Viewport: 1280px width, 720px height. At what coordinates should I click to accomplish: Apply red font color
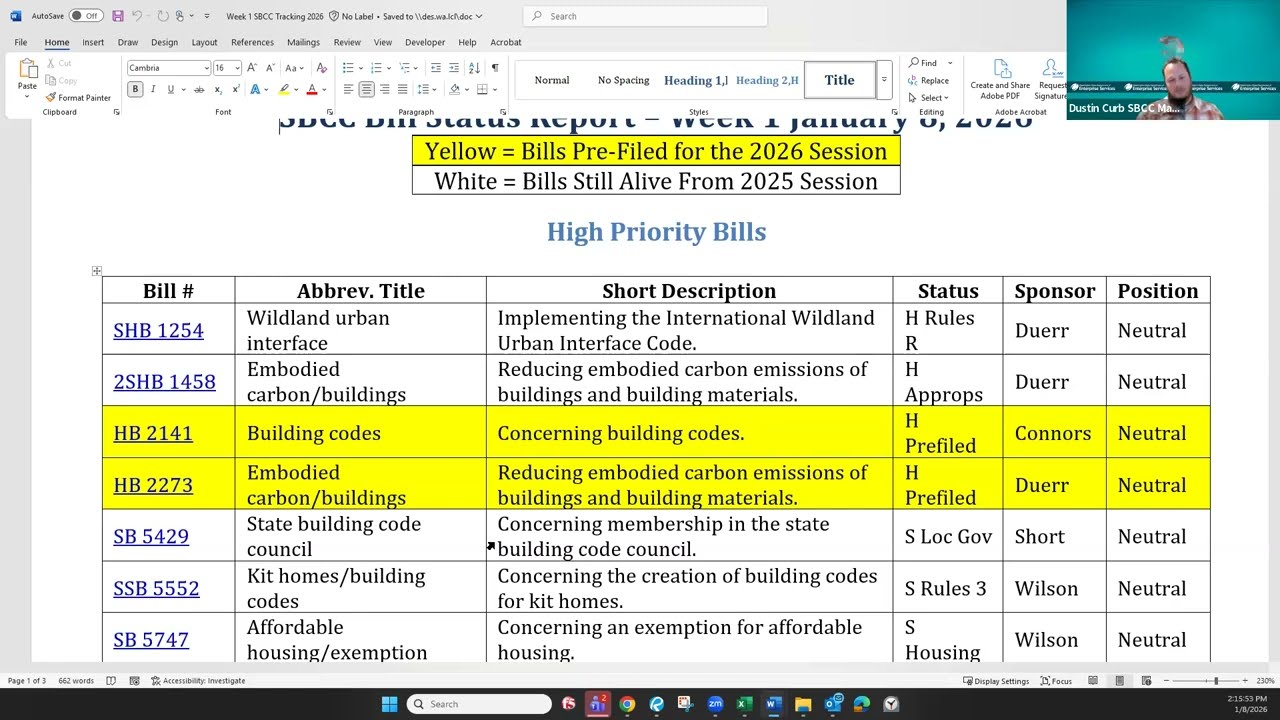click(x=311, y=89)
